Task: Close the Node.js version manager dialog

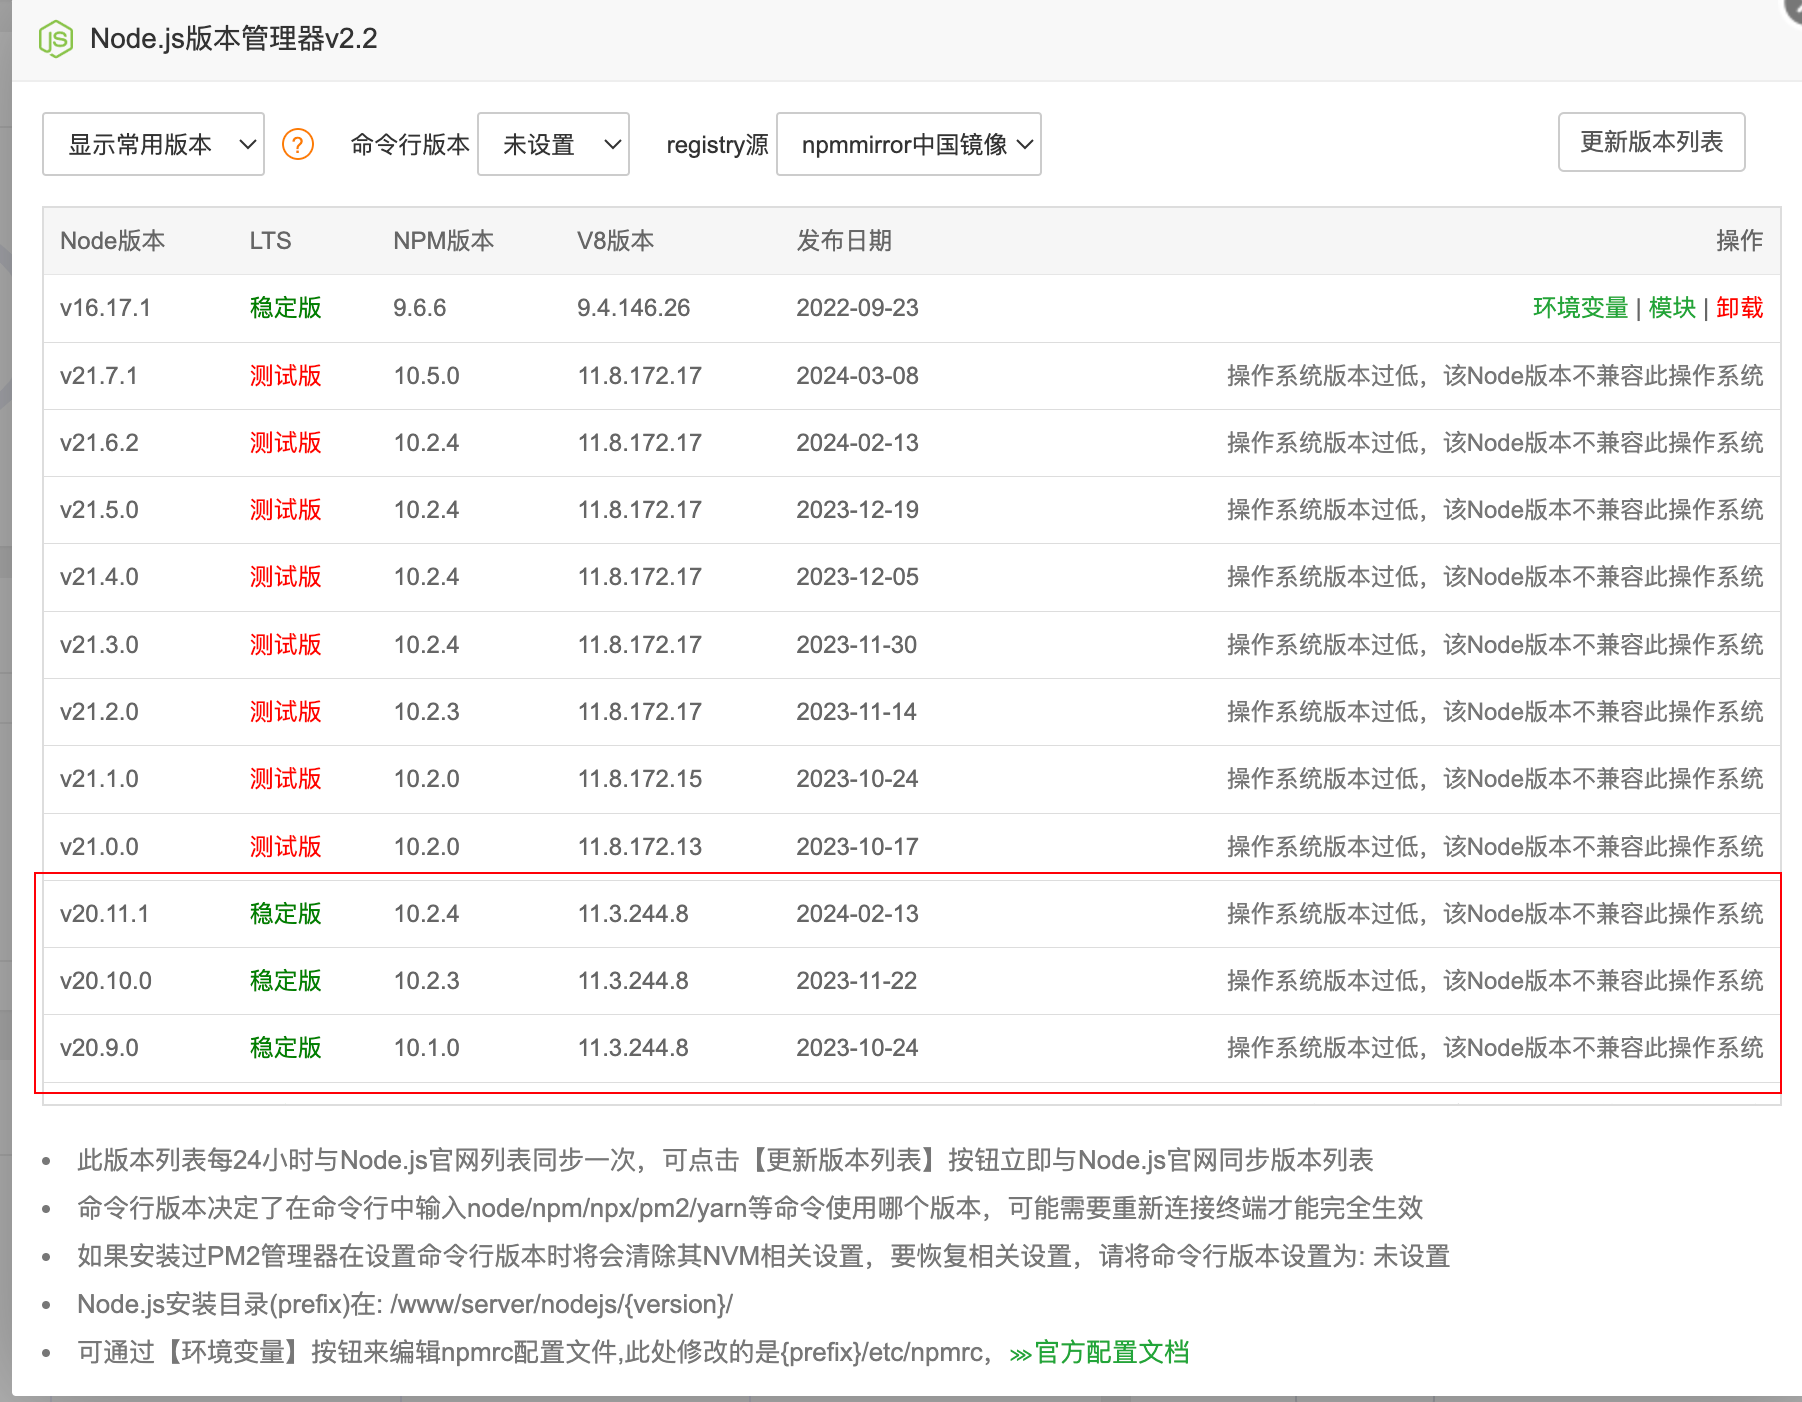Action: (x=1794, y=8)
